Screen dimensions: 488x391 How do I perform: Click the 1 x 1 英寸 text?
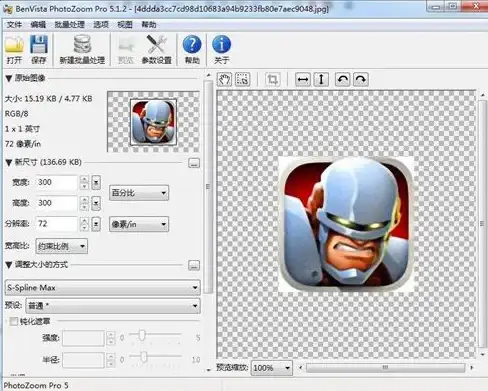22,129
